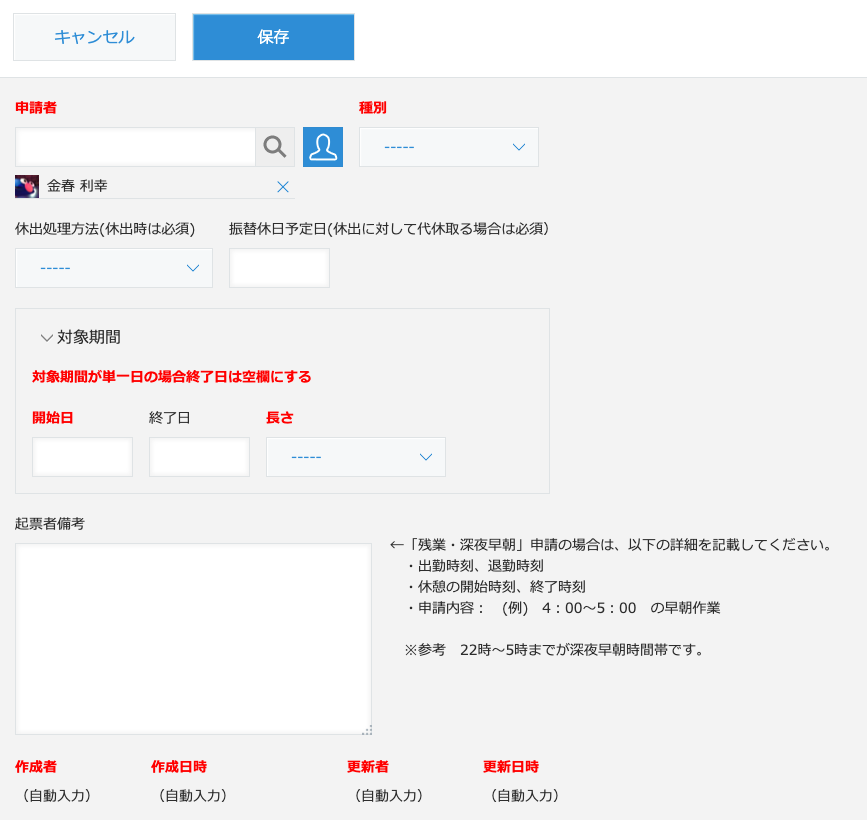This screenshot has height=820, width=867.
Task: Click the 作成者 (自動入力) value
Action: 56,796
